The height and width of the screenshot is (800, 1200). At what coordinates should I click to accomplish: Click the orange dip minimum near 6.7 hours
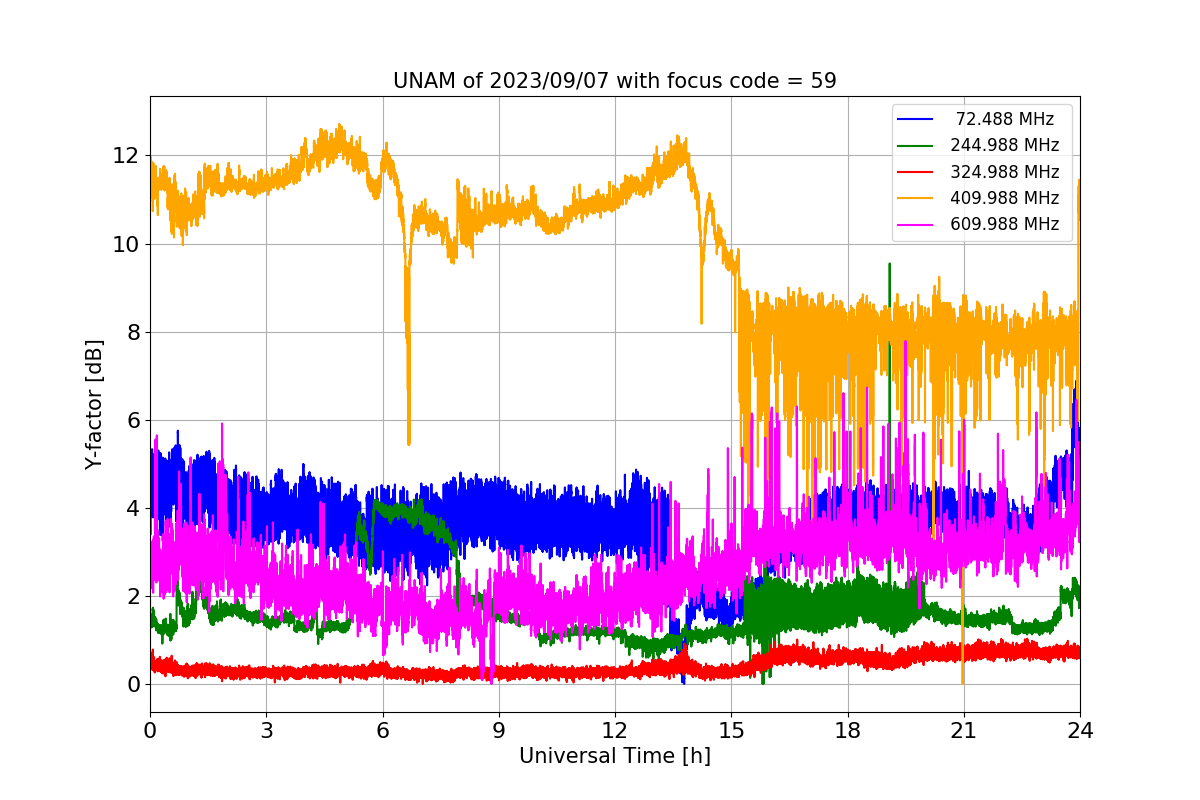[409, 442]
